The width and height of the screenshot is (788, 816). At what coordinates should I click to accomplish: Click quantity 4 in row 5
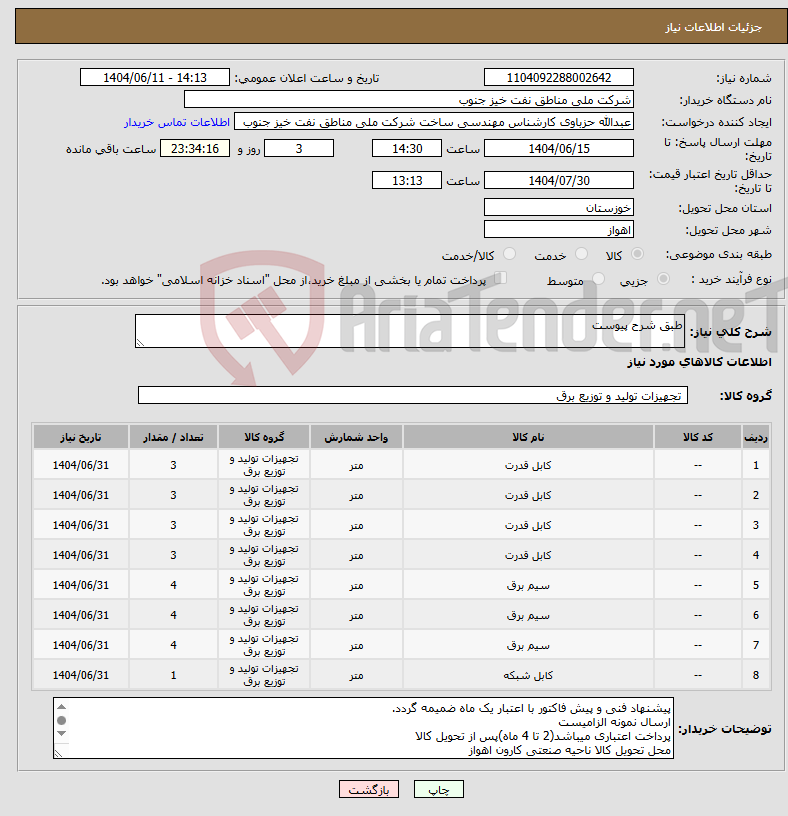173,585
